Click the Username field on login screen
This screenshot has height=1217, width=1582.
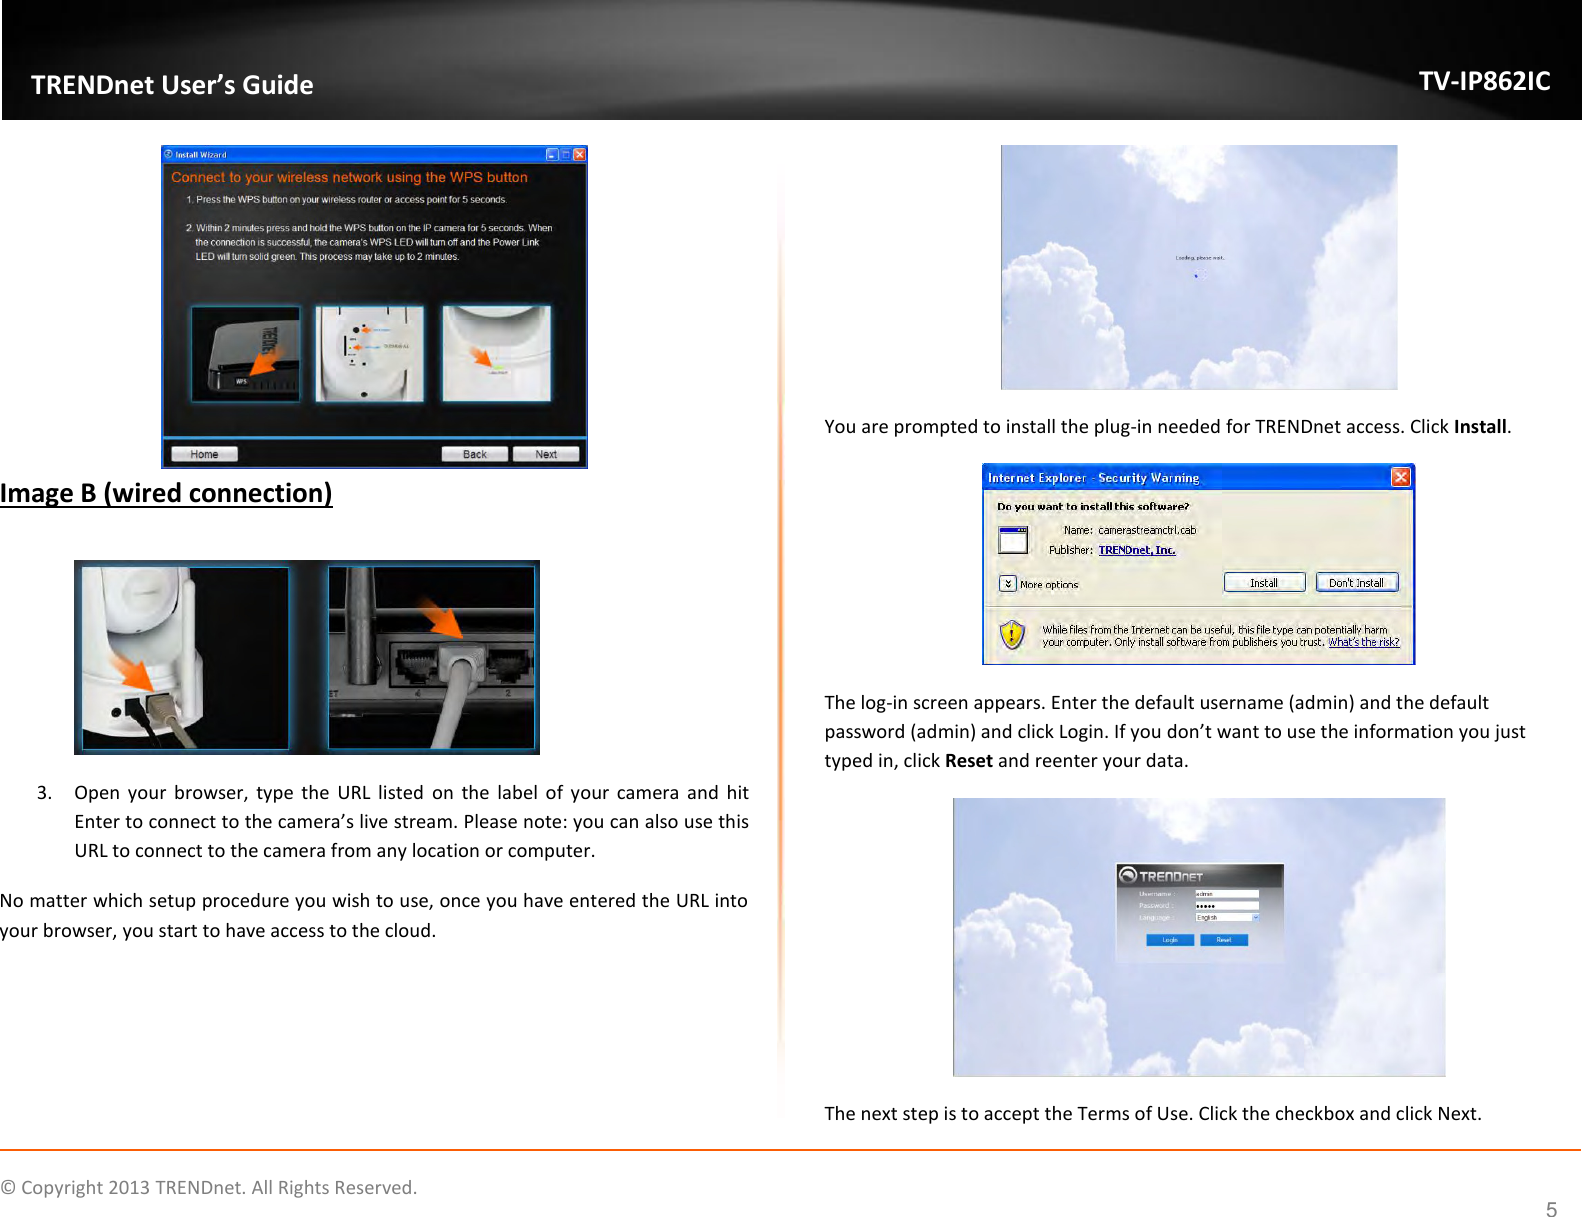[1226, 894]
